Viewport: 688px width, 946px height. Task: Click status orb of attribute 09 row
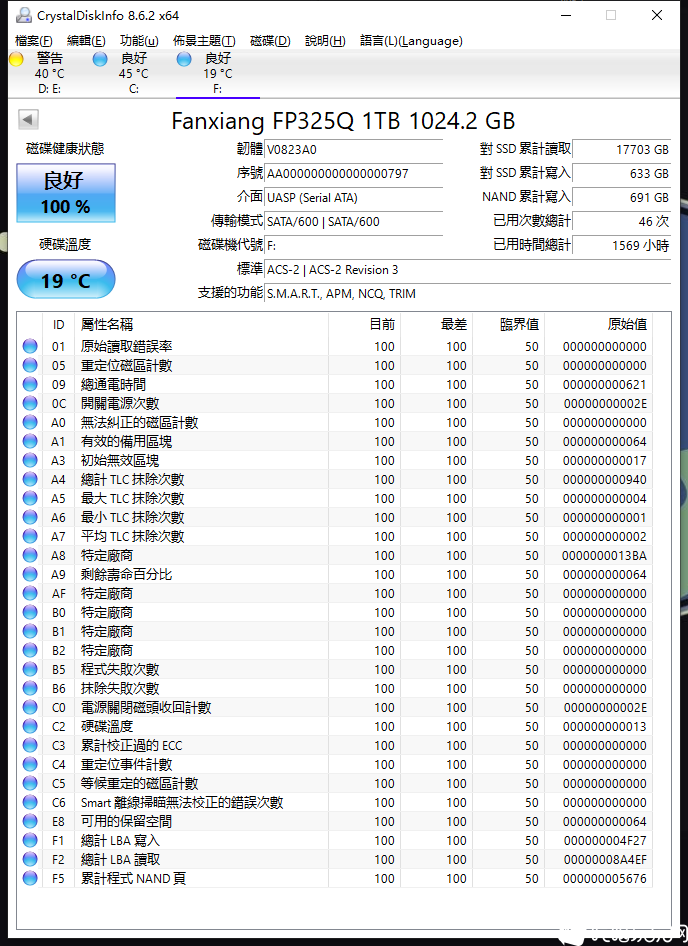point(30,384)
